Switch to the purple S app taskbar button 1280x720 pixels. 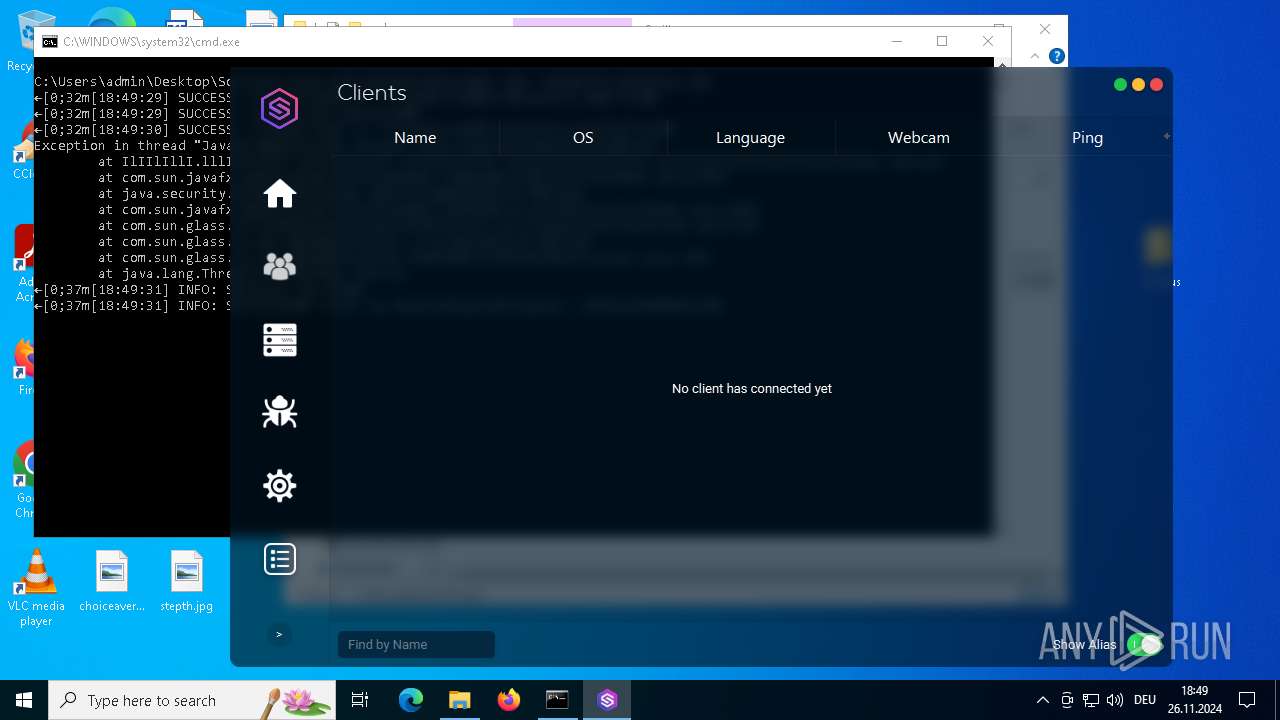pyautogui.click(x=607, y=700)
